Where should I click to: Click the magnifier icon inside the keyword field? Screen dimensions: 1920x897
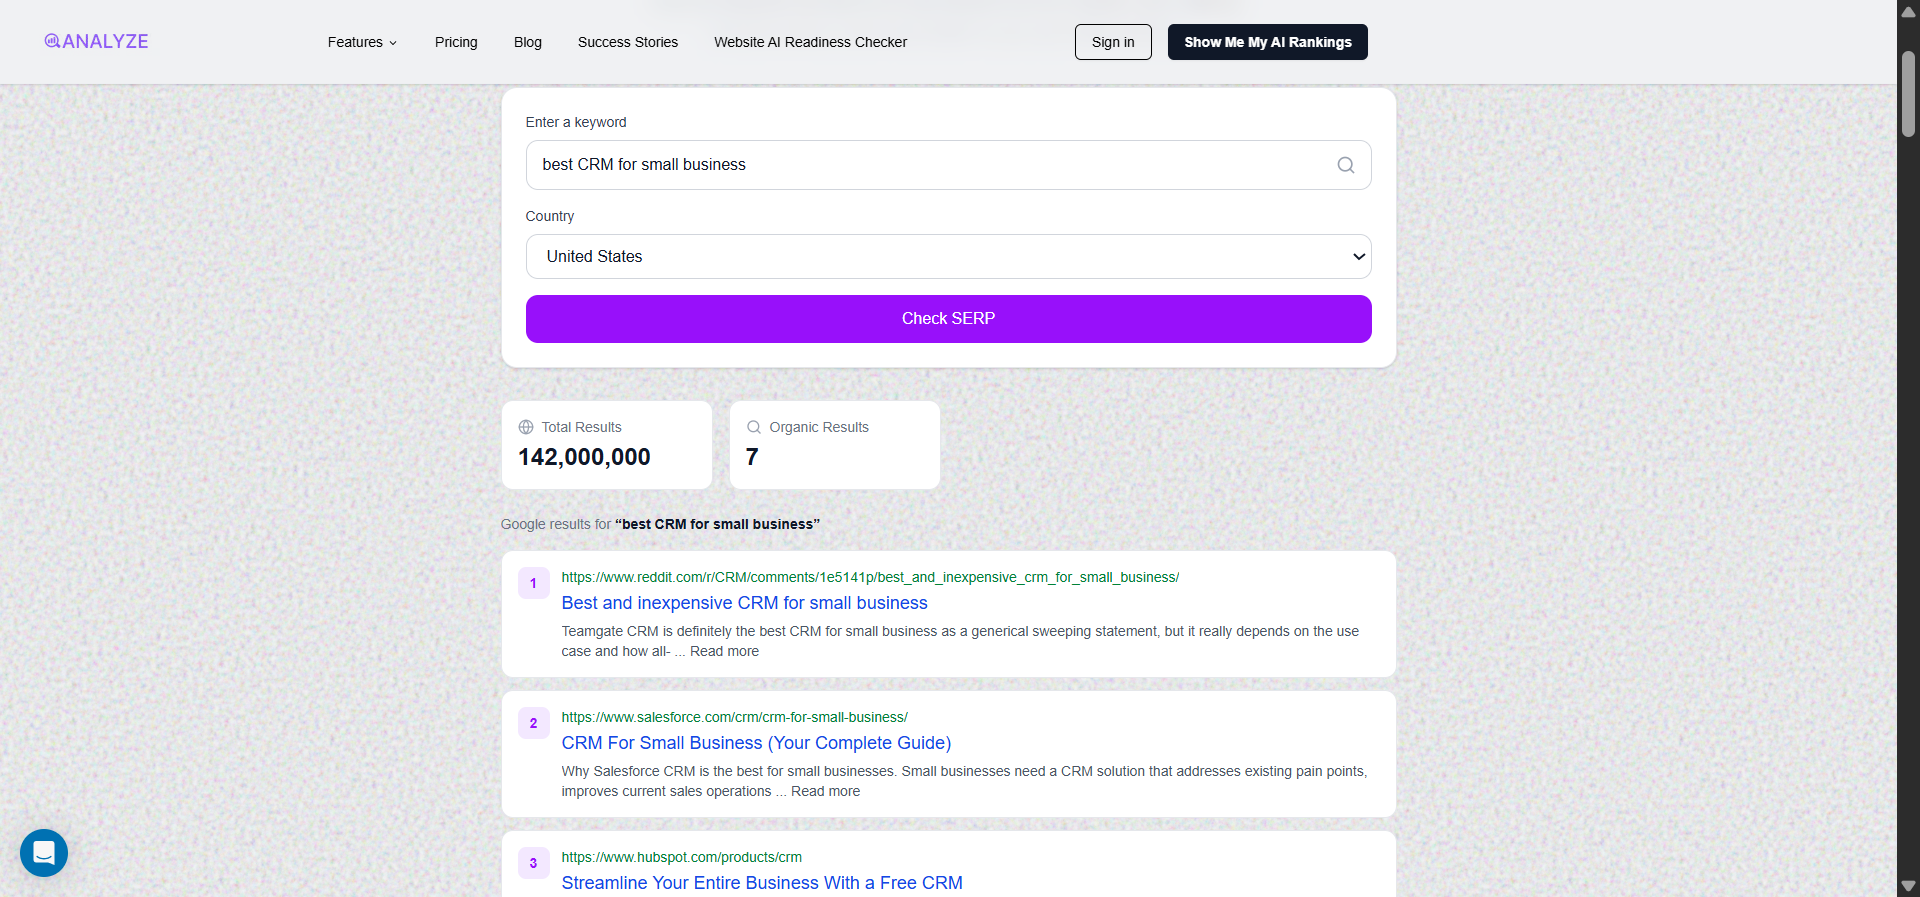(1345, 165)
